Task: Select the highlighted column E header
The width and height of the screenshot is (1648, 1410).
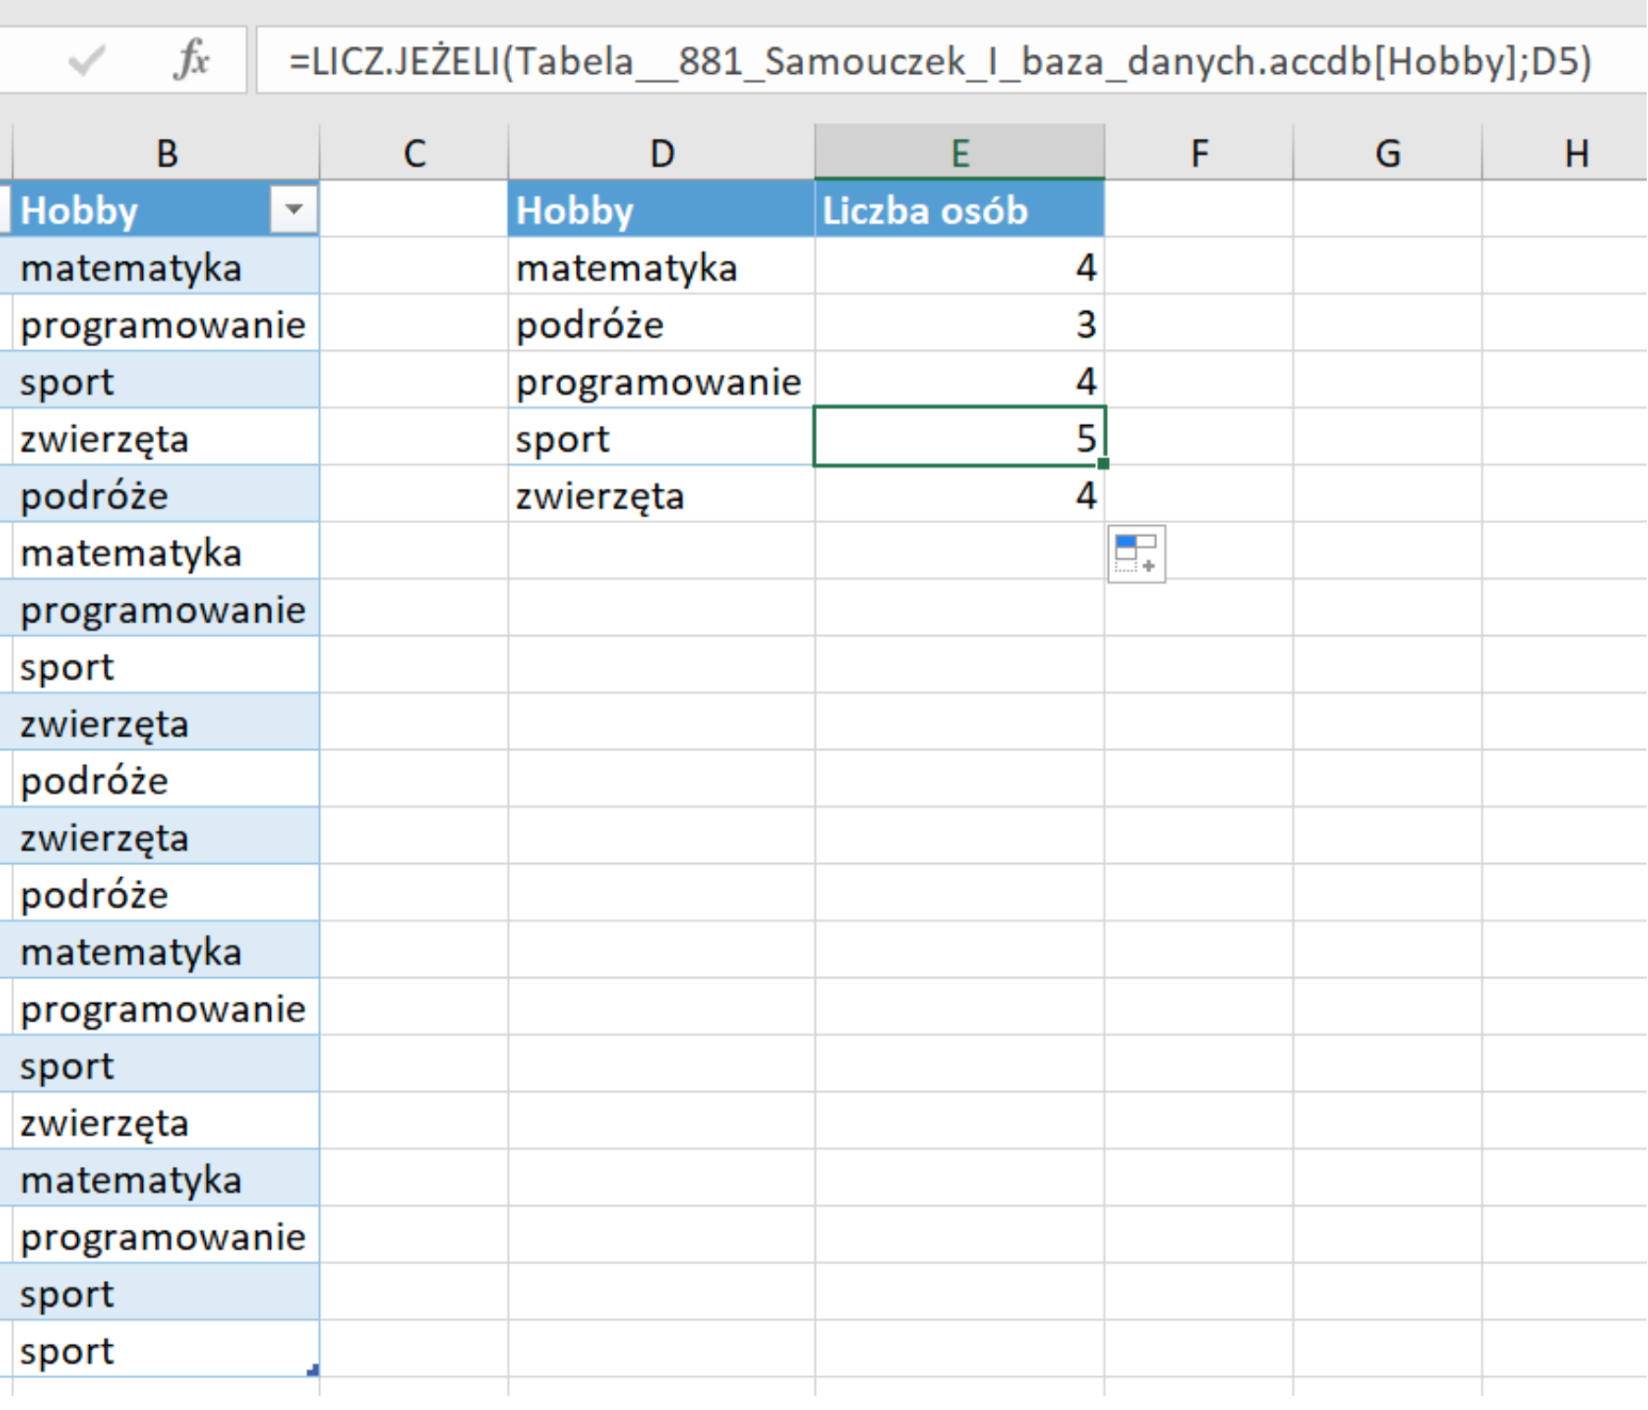Action: pos(959,153)
